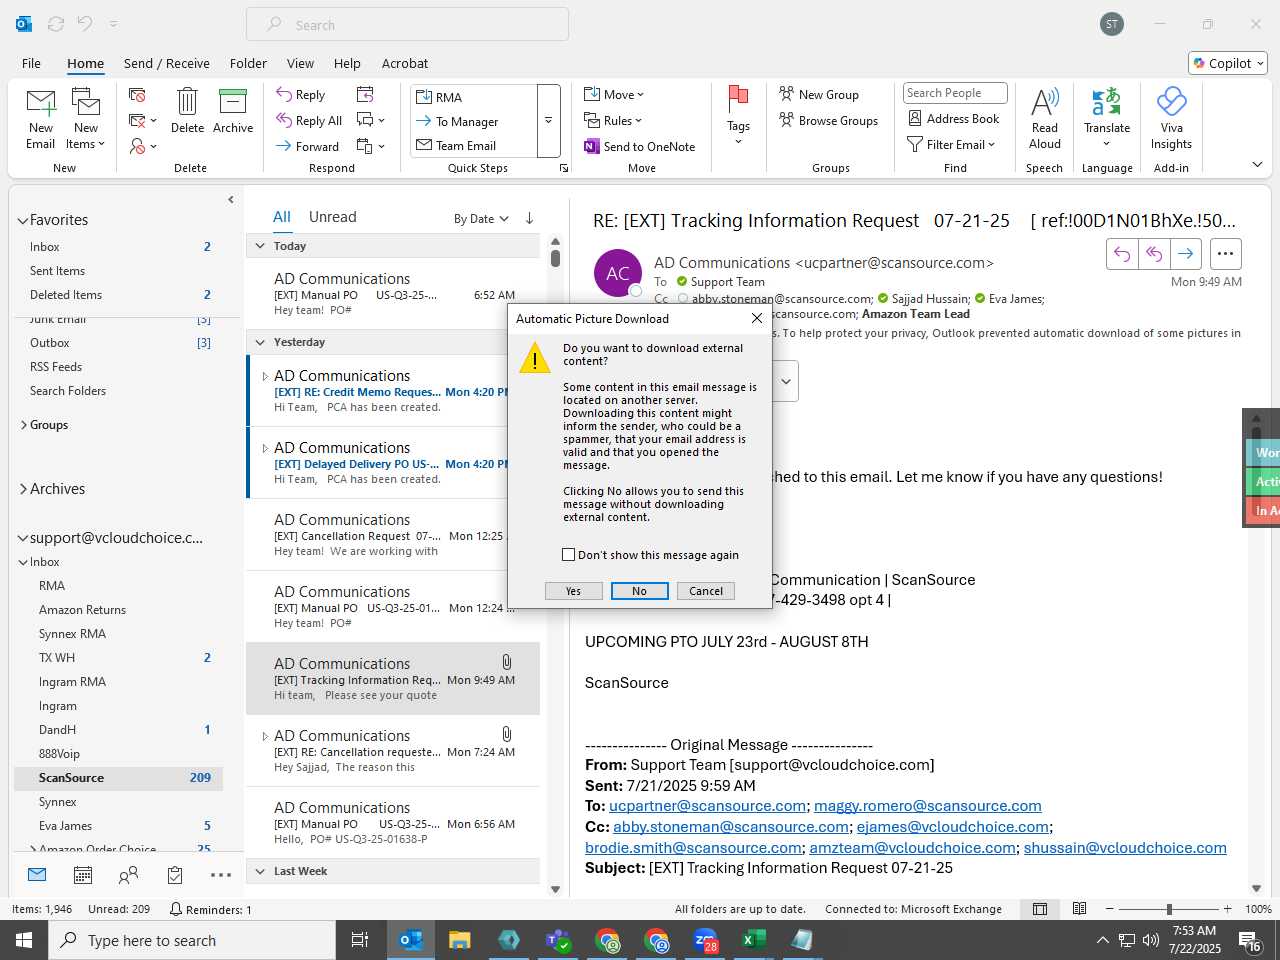Open the View tab

coord(300,63)
